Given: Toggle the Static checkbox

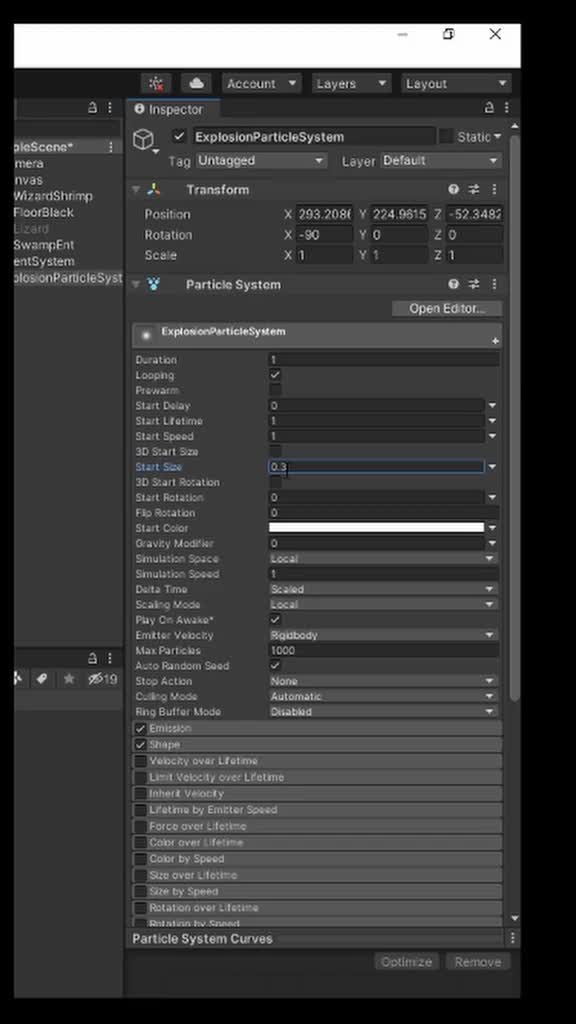Looking at the screenshot, I should point(445,136).
